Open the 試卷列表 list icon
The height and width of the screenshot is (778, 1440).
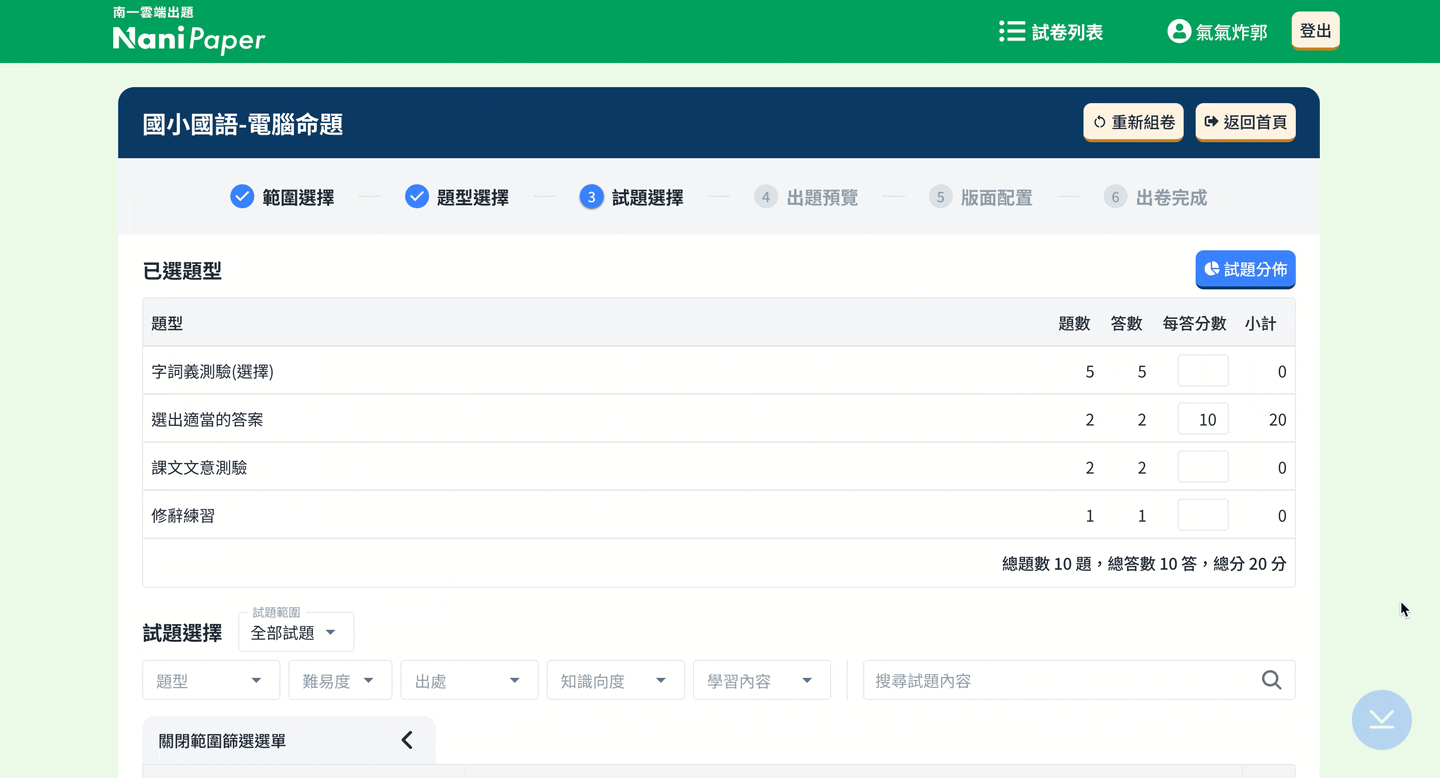click(1012, 32)
